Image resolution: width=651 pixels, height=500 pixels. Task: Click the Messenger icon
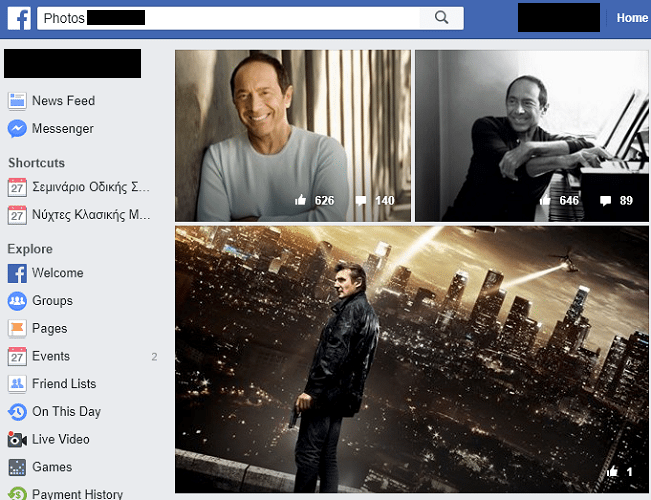[x=17, y=129]
